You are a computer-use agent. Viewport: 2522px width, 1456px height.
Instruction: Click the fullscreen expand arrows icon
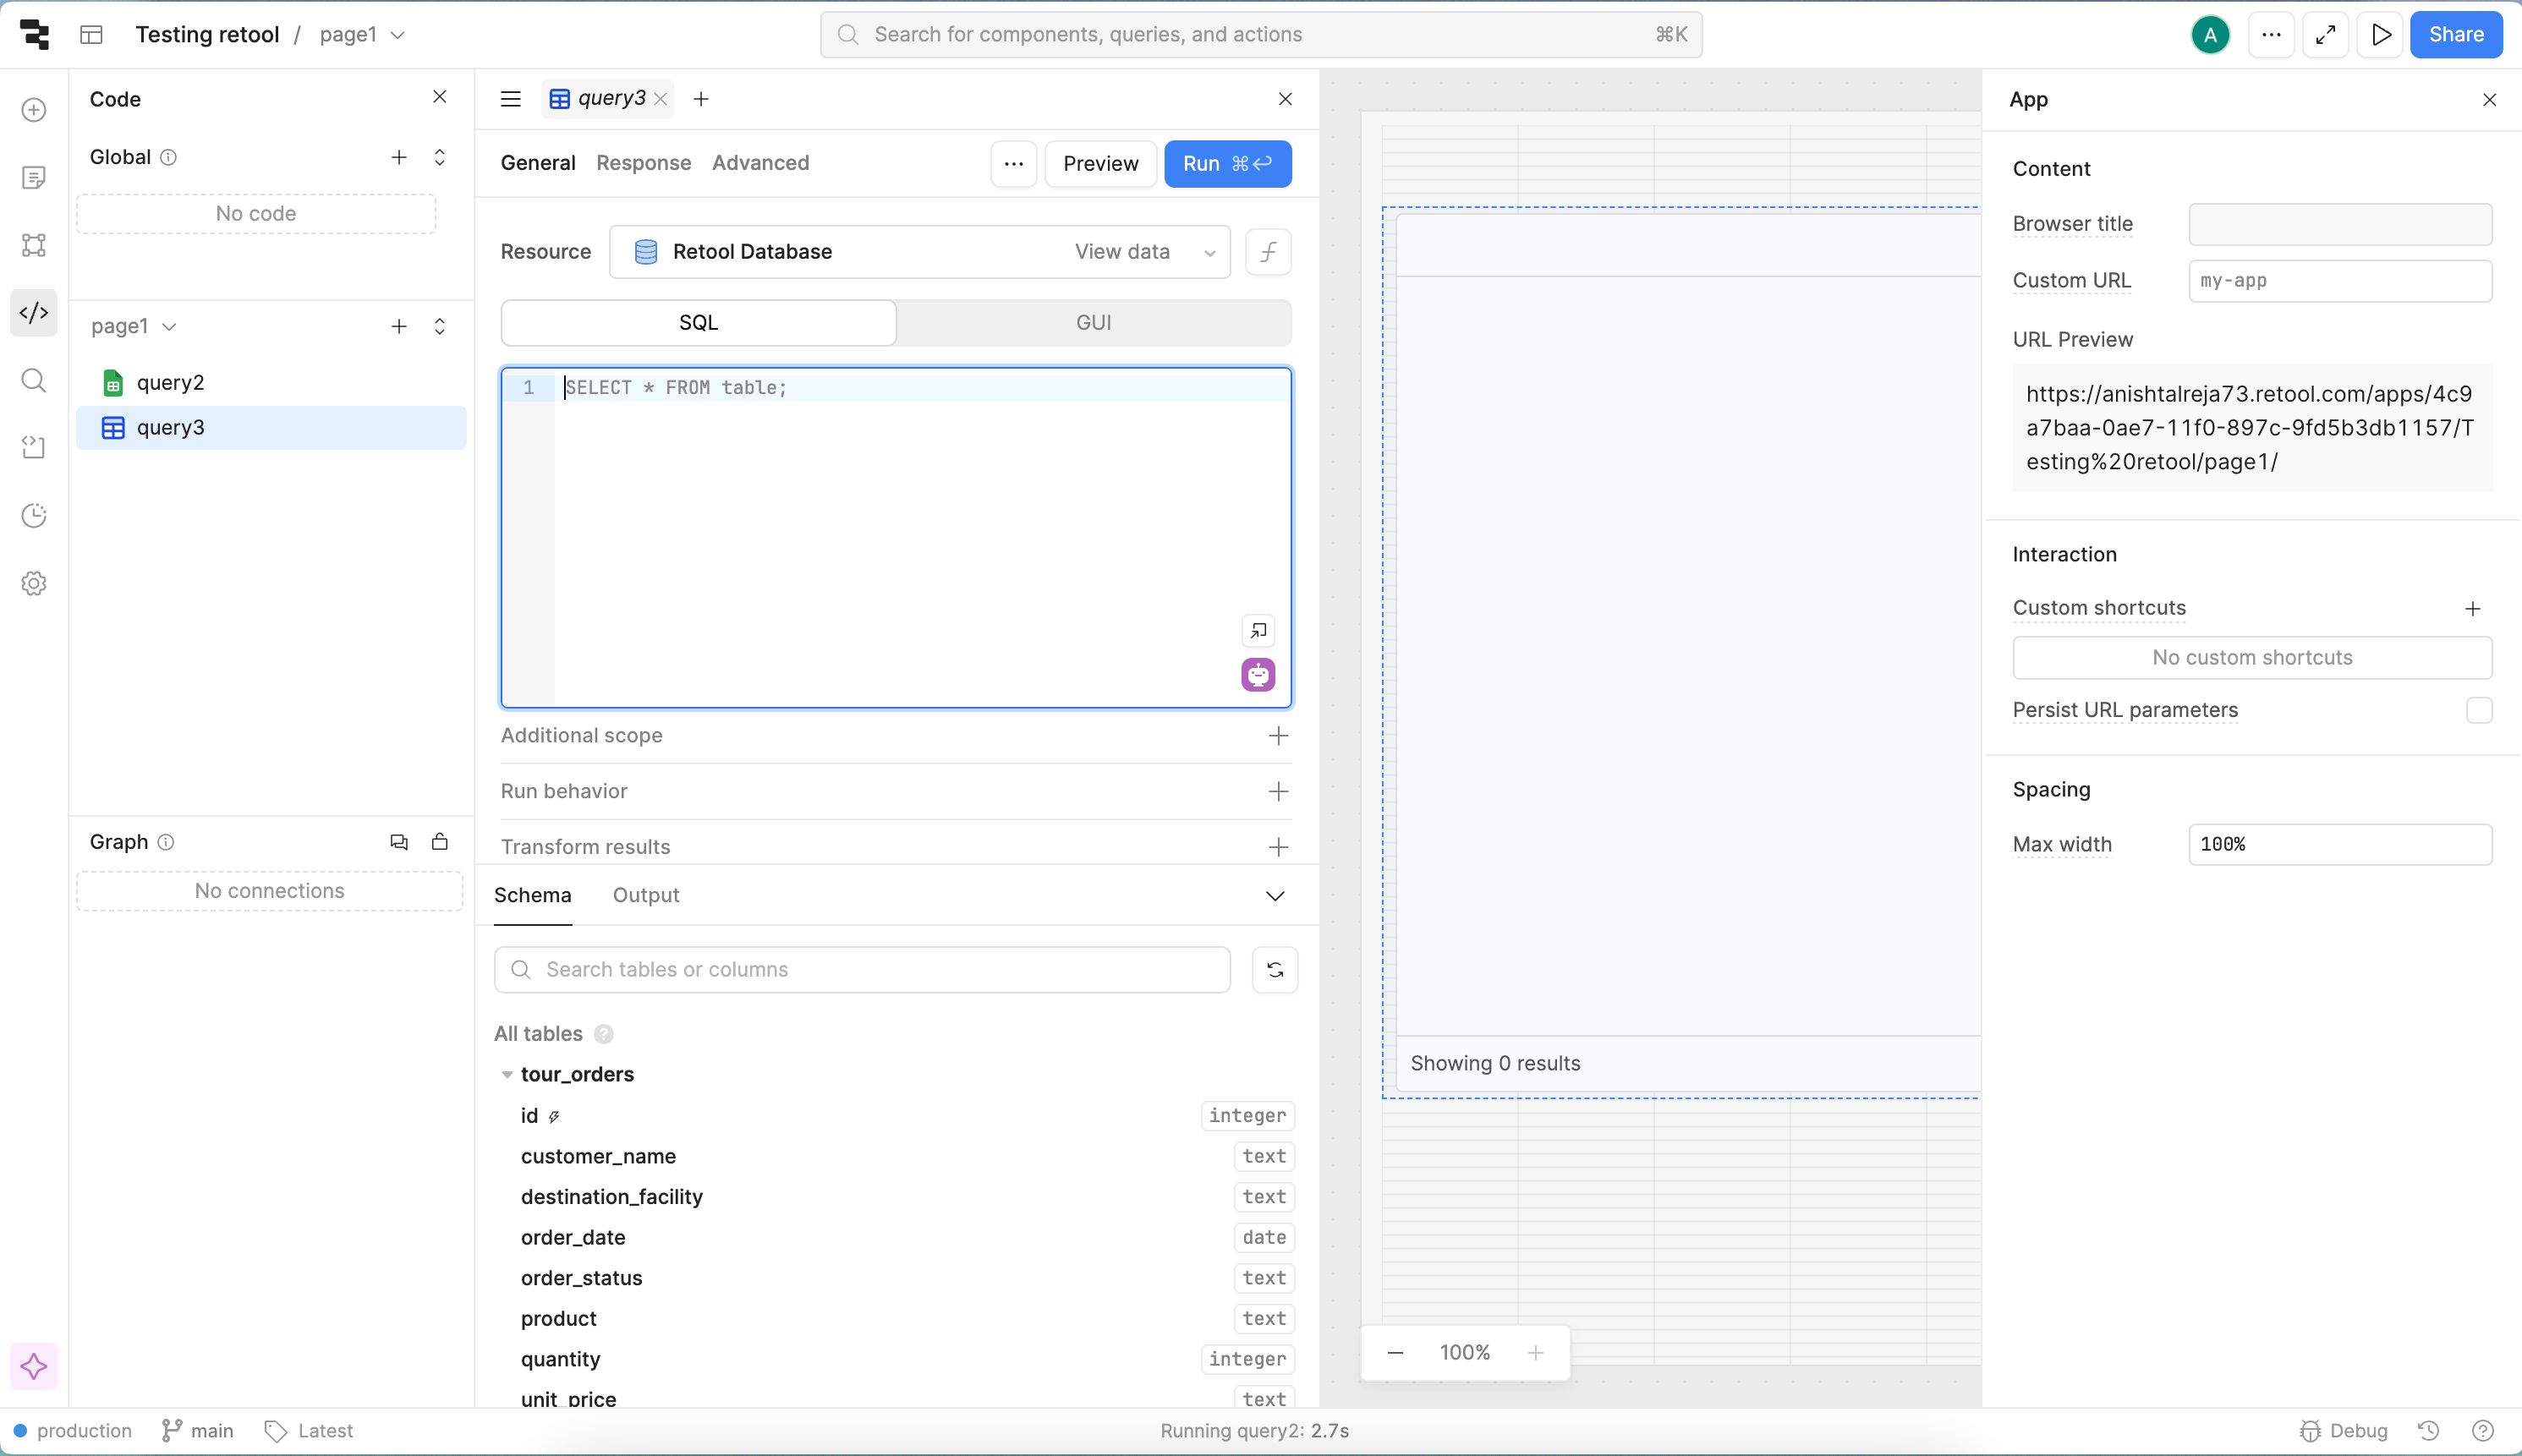(2326, 35)
